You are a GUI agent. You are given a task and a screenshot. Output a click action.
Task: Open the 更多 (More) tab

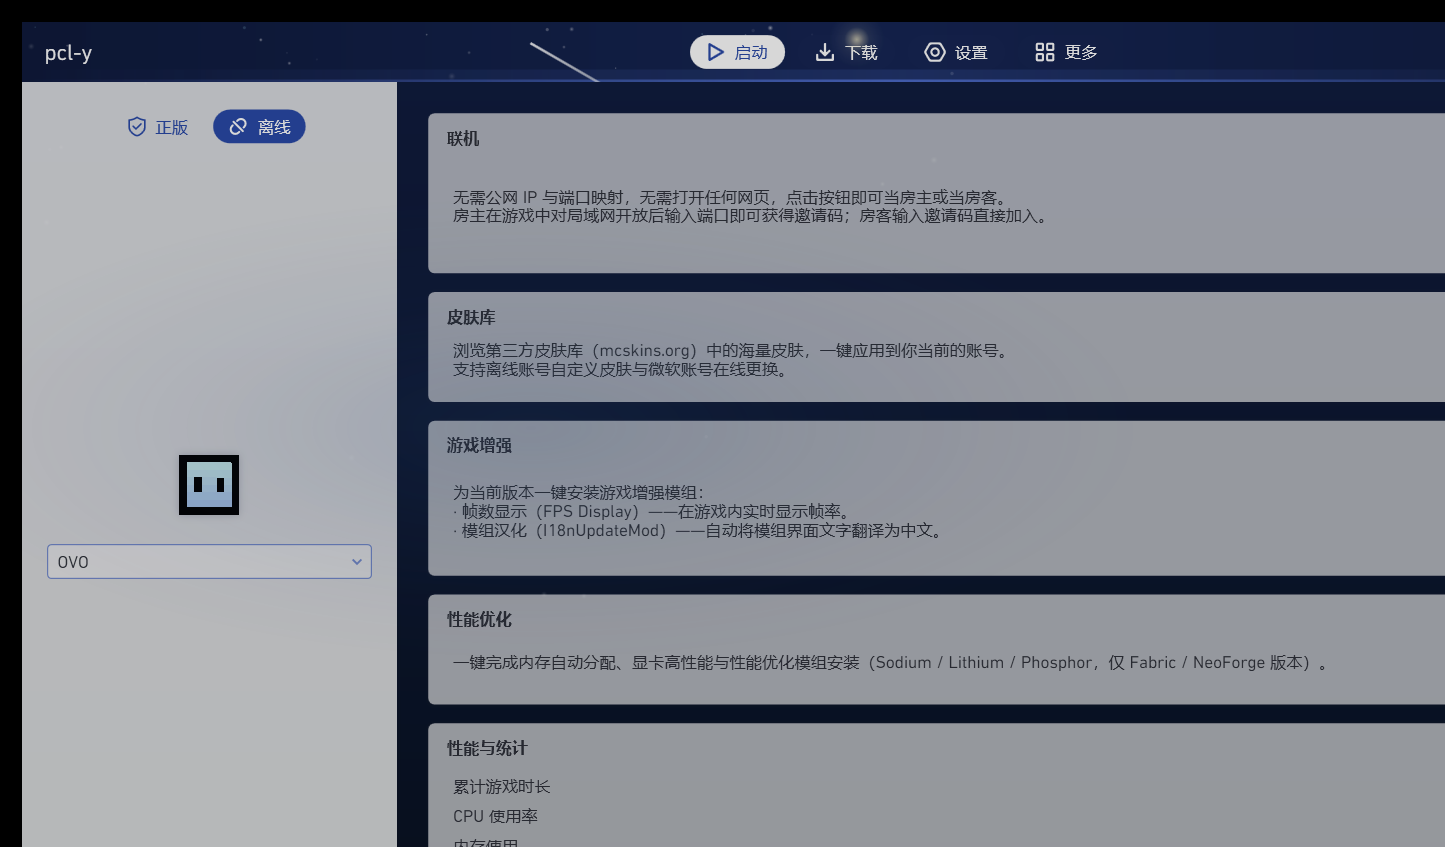pos(1066,52)
